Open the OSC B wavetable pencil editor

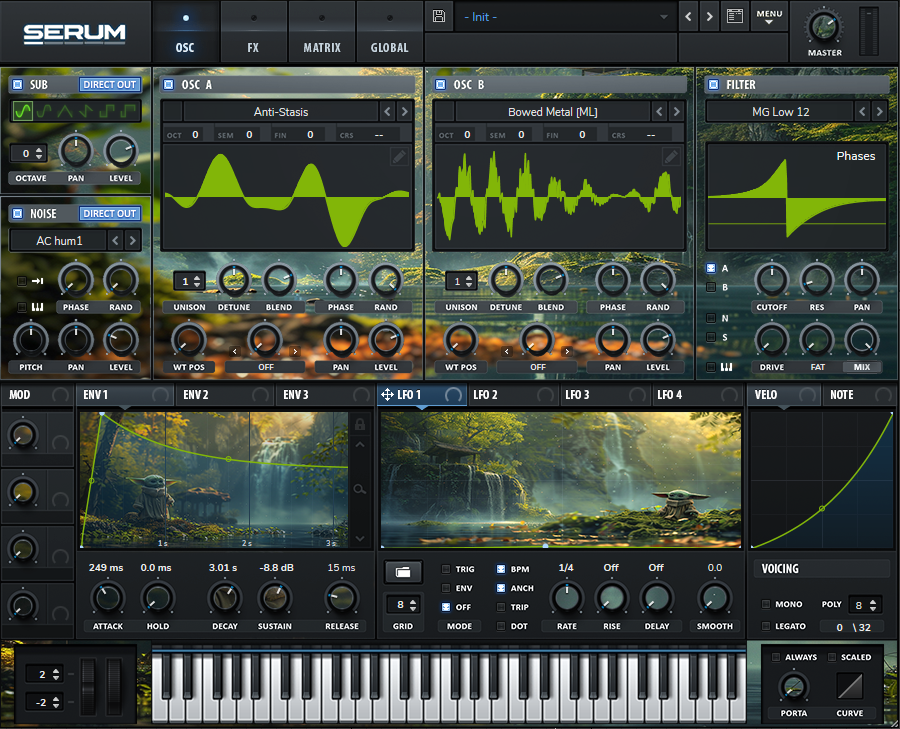pyautogui.click(x=670, y=156)
